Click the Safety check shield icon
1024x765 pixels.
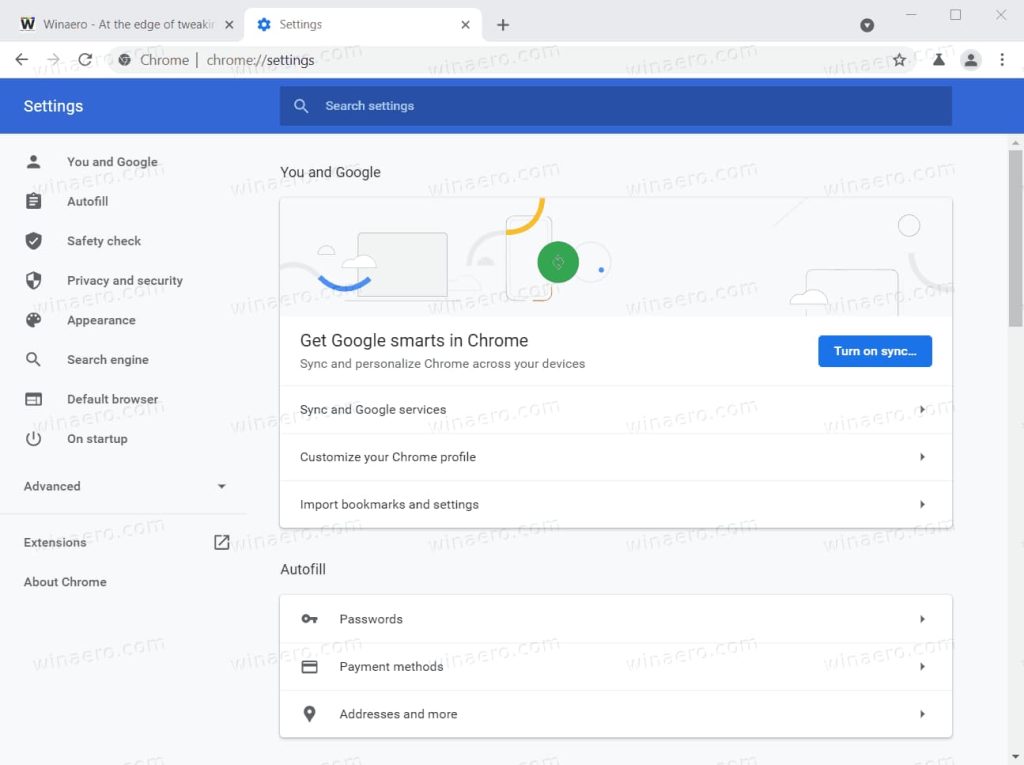tap(33, 241)
